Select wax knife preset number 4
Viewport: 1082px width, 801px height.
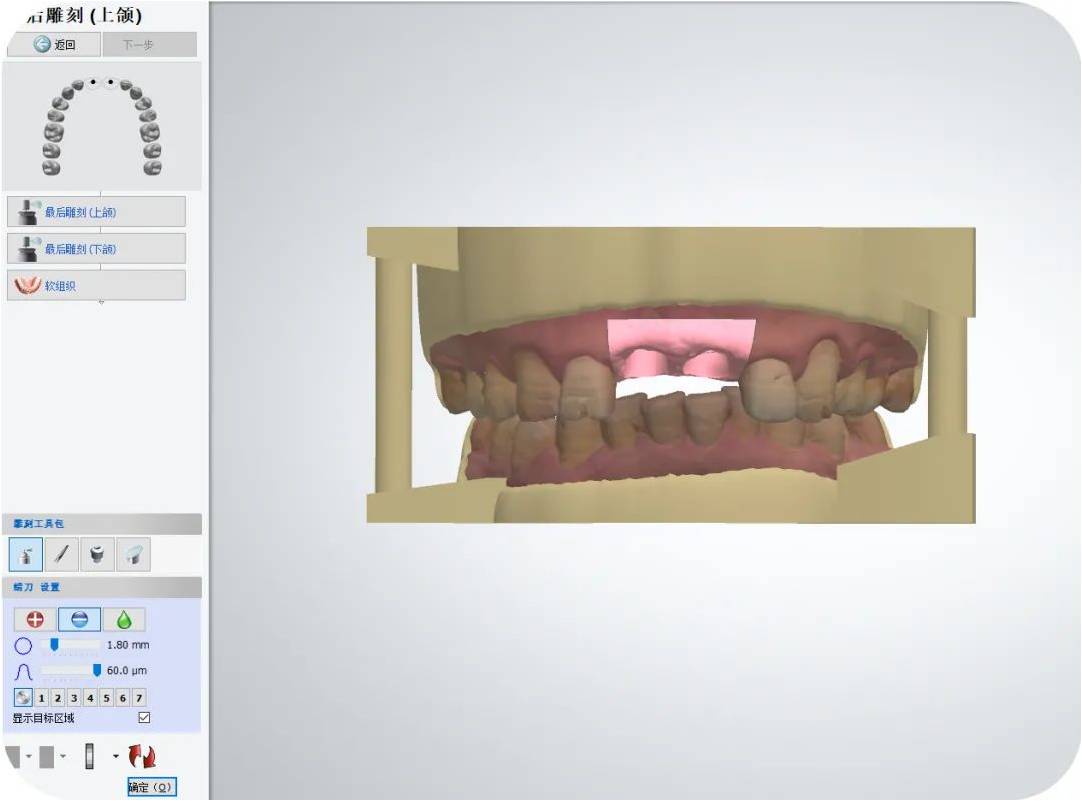(90, 698)
